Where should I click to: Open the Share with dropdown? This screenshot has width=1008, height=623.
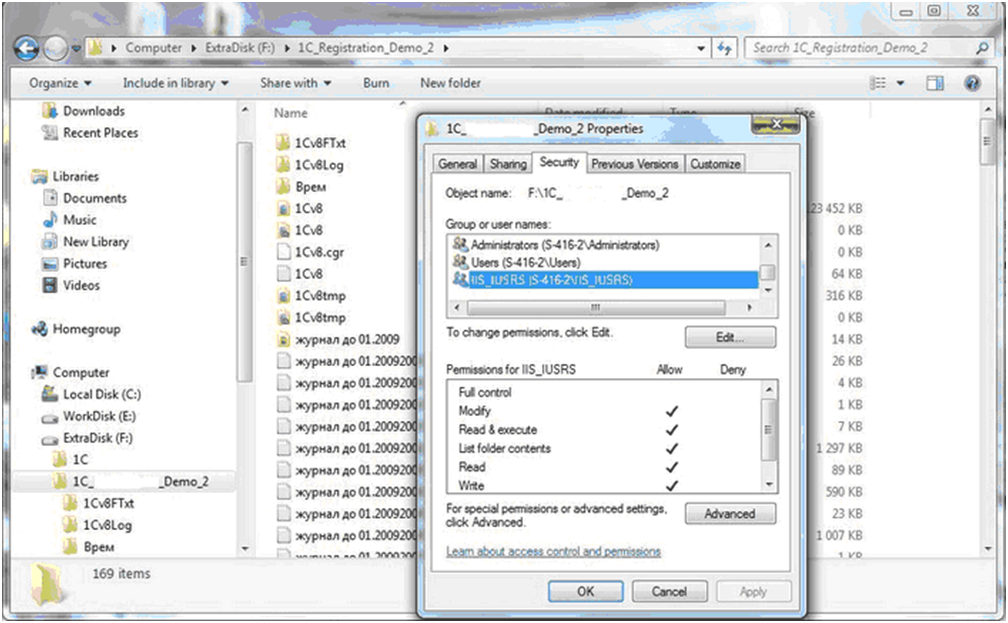coord(295,83)
